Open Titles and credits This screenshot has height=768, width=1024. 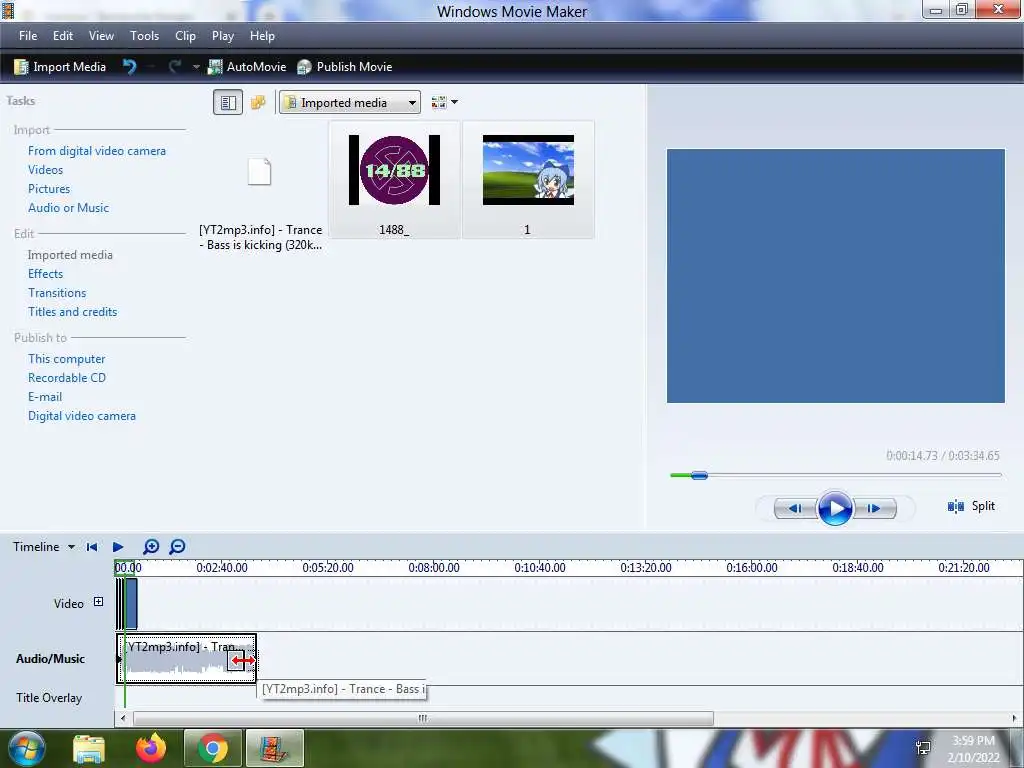[x=72, y=312]
